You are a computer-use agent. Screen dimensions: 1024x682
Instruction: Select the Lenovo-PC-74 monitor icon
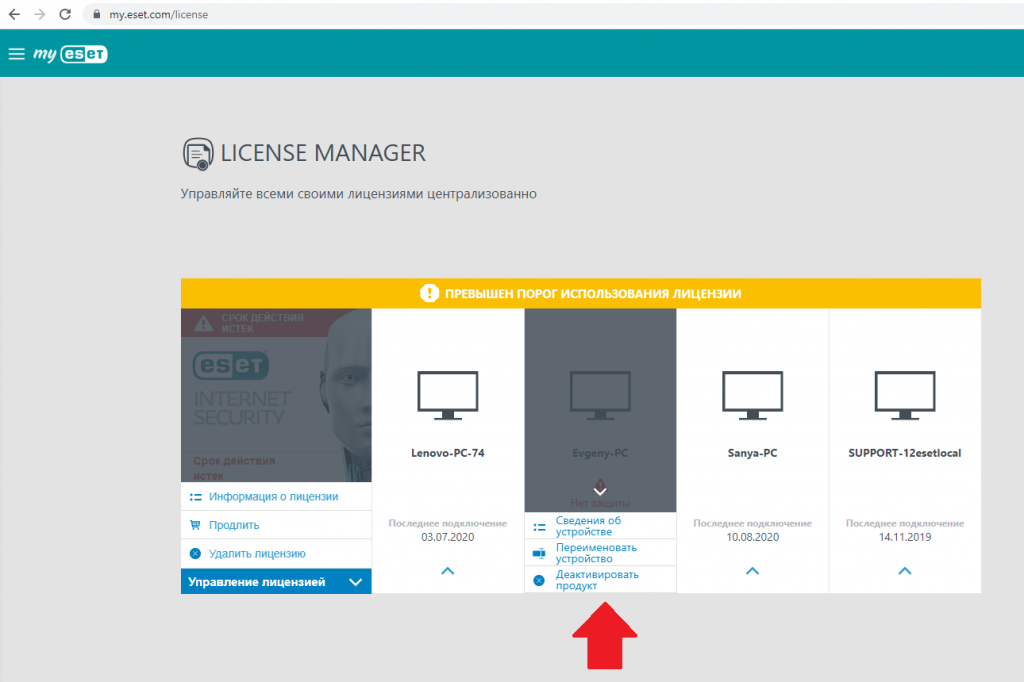tap(448, 395)
